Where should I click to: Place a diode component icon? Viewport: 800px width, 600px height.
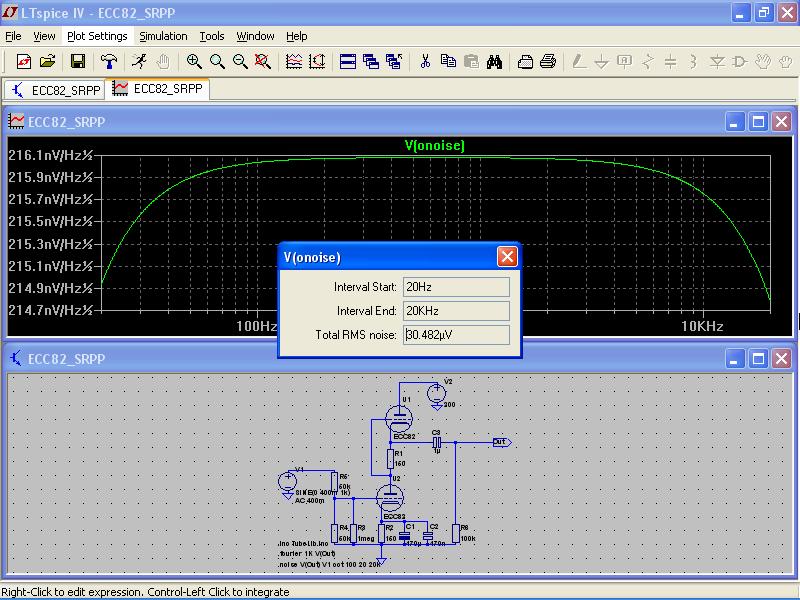(x=717, y=62)
